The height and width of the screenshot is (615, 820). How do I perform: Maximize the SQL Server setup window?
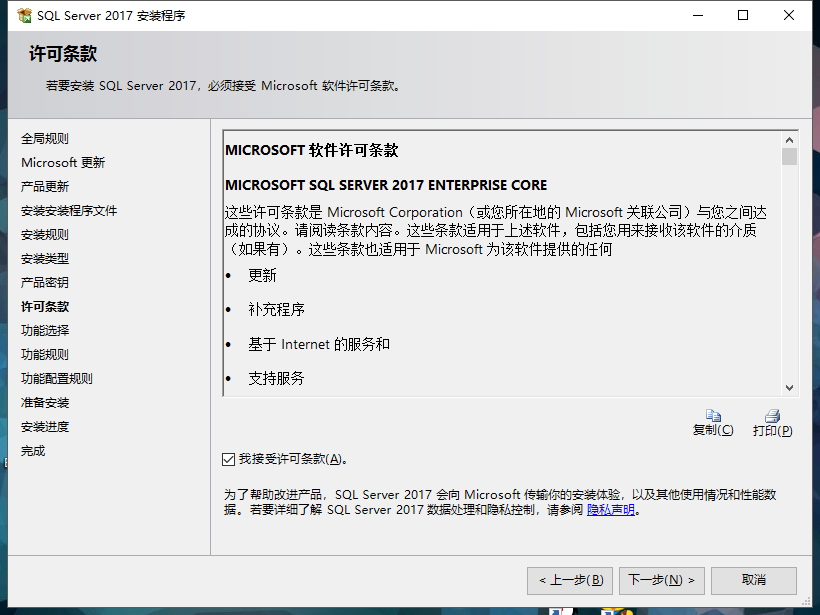tap(743, 16)
